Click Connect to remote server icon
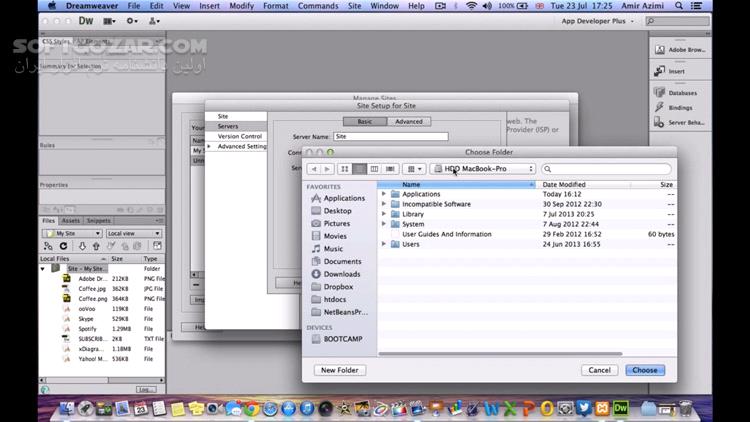 48,246
